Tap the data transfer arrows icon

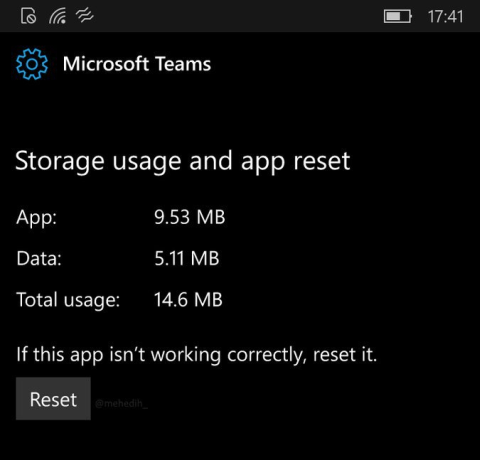84,16
